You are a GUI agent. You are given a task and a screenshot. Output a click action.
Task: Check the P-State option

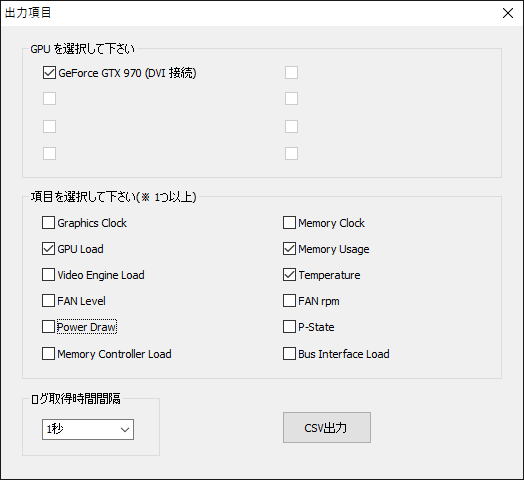pyautogui.click(x=289, y=327)
